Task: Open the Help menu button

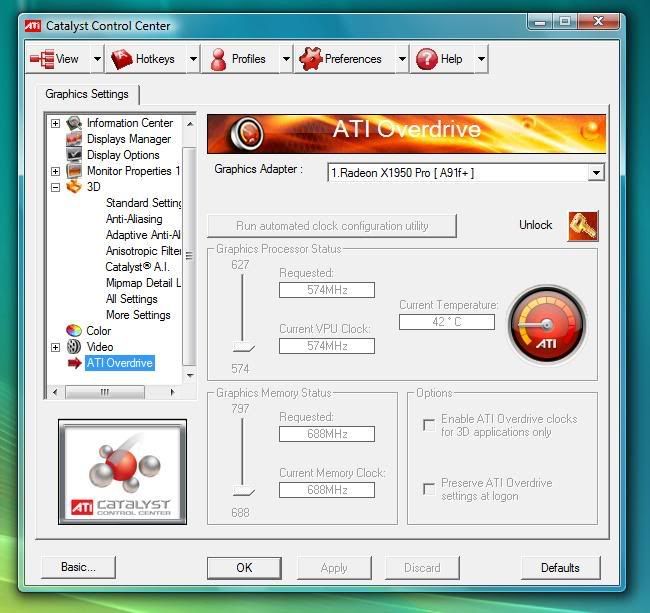Action: [443, 59]
